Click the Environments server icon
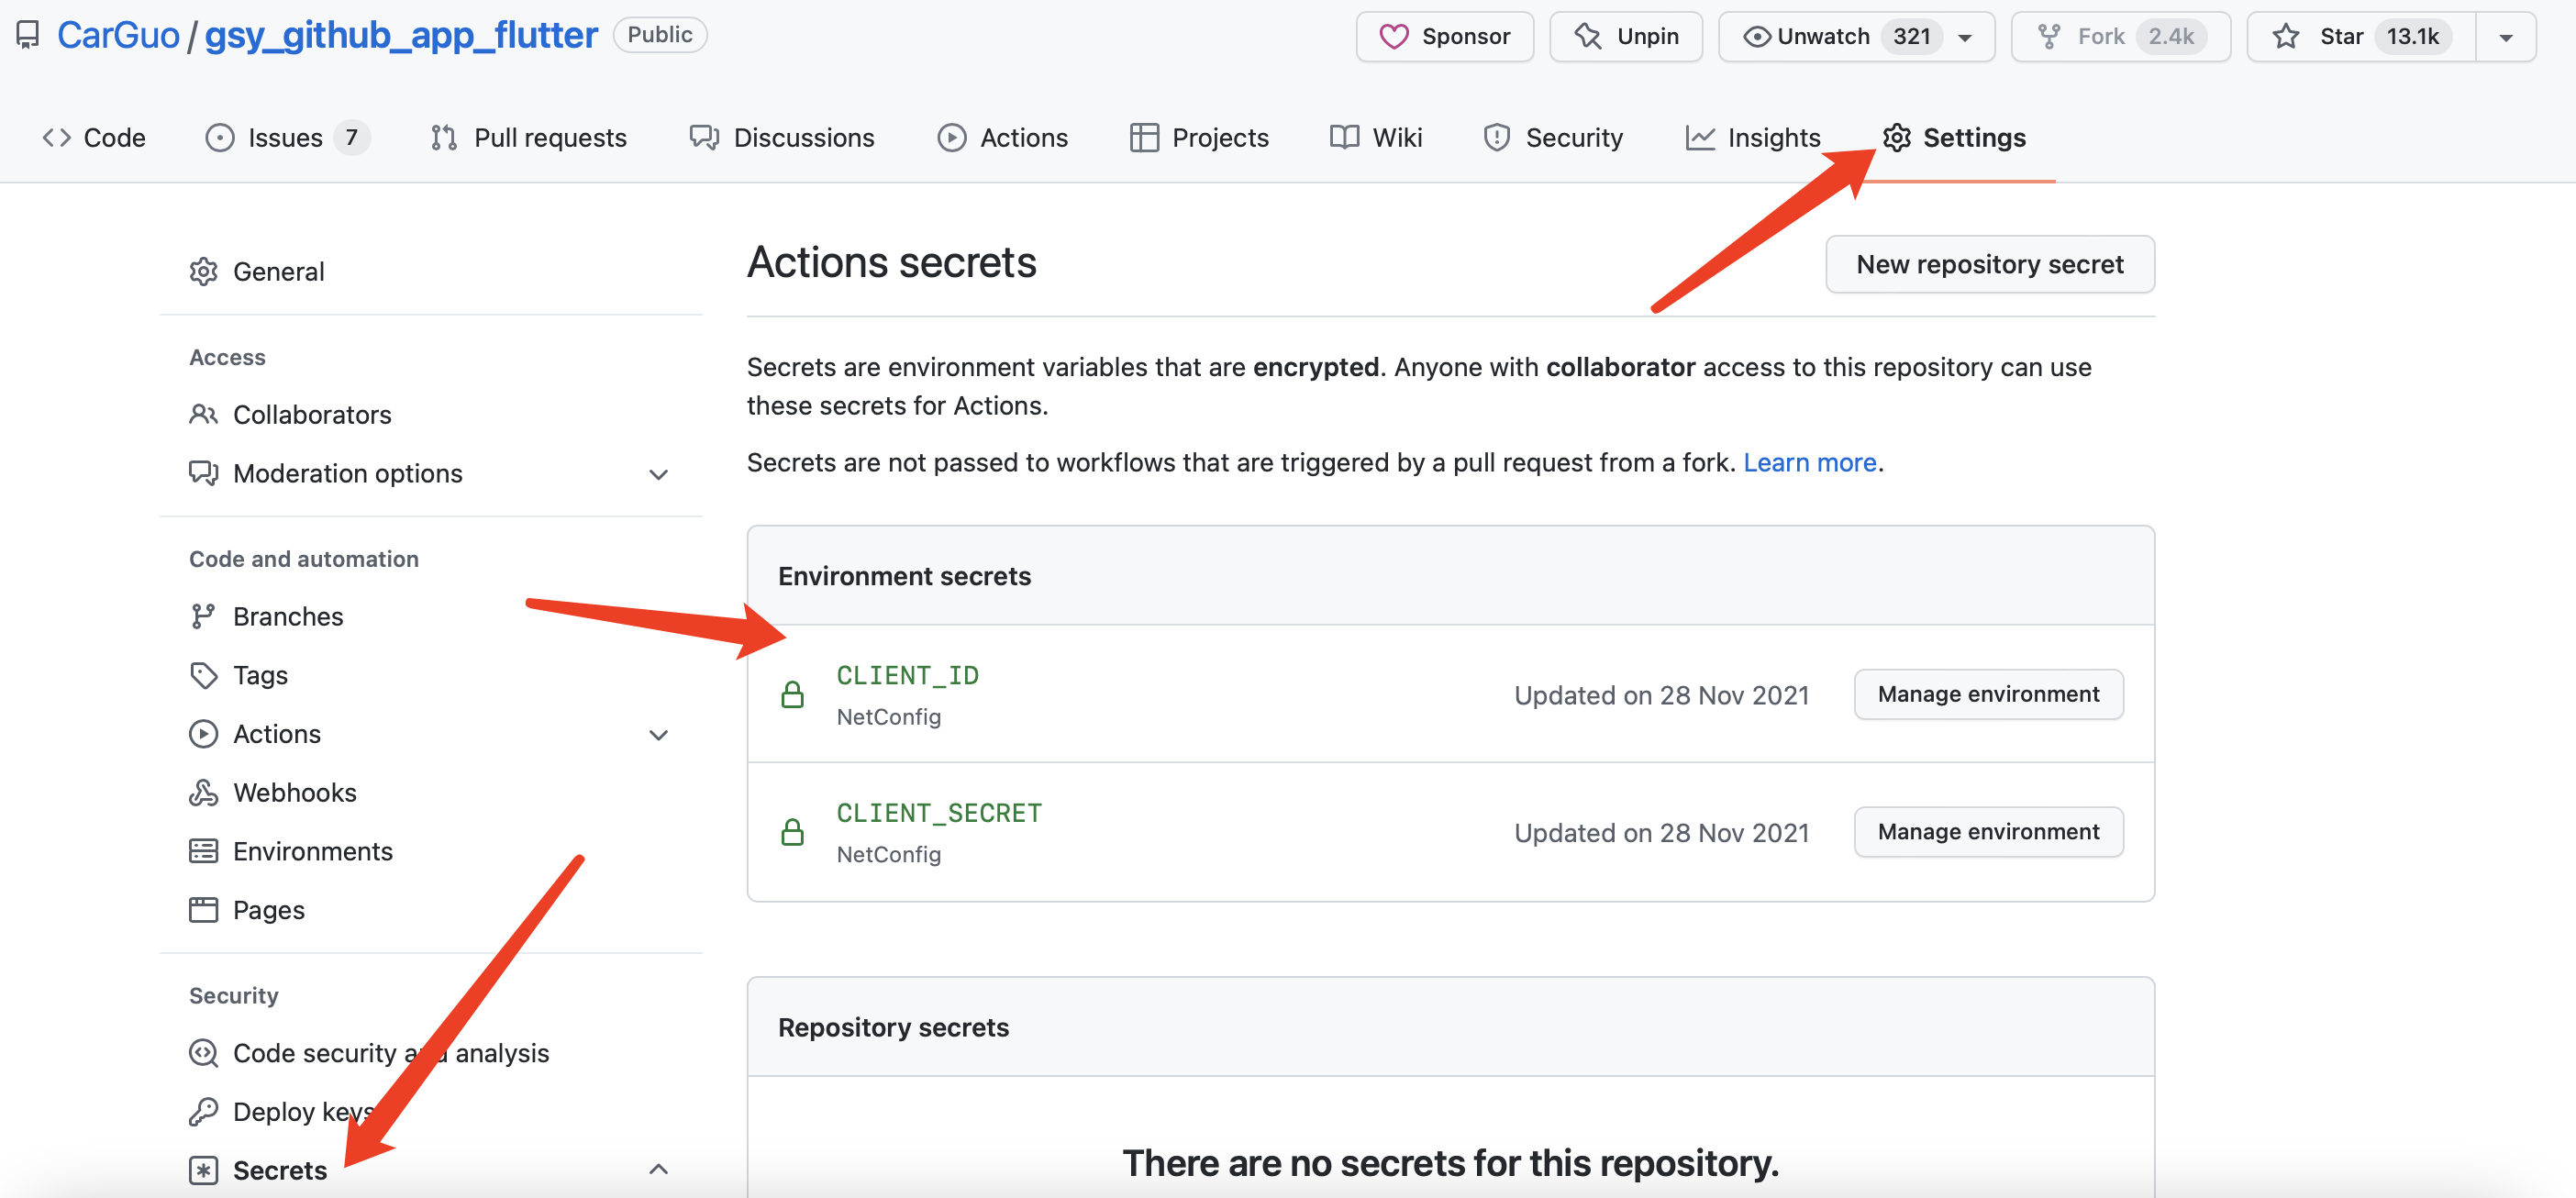Screen dimensions: 2576x1198 point(203,851)
